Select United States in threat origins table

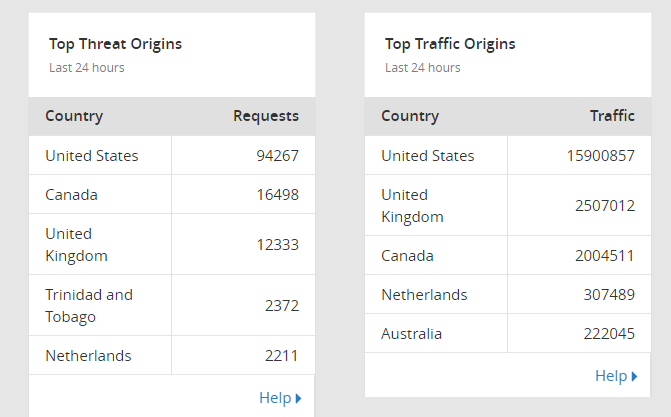tap(92, 156)
